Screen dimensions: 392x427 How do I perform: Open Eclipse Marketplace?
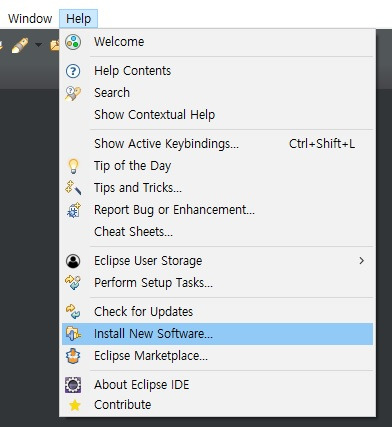click(x=217, y=356)
